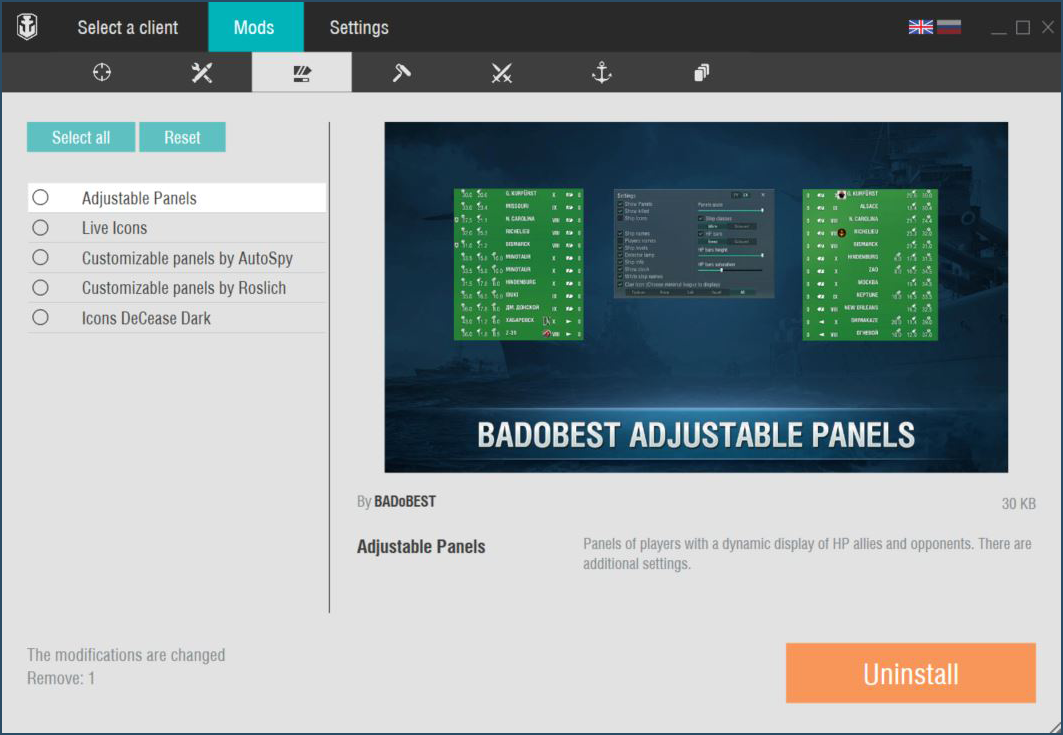Screen dimensions: 1063x735
Task: Click the World of Warships logo icon
Action: point(27,27)
